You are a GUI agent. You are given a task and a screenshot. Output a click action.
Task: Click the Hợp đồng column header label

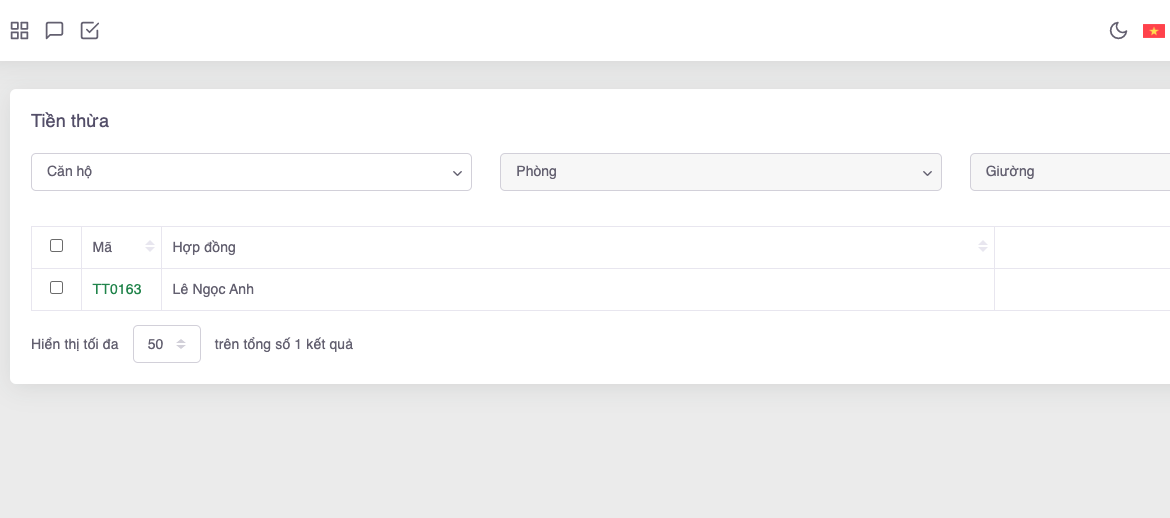[204, 247]
